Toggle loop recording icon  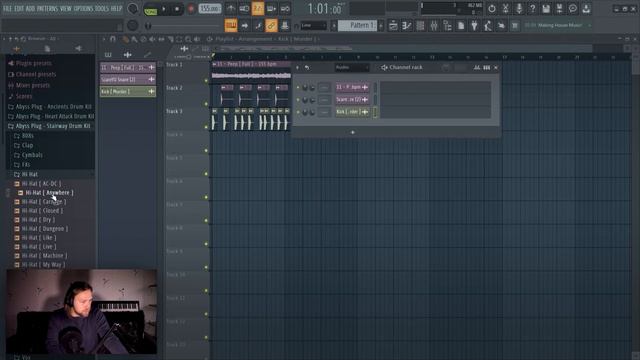(x=285, y=9)
